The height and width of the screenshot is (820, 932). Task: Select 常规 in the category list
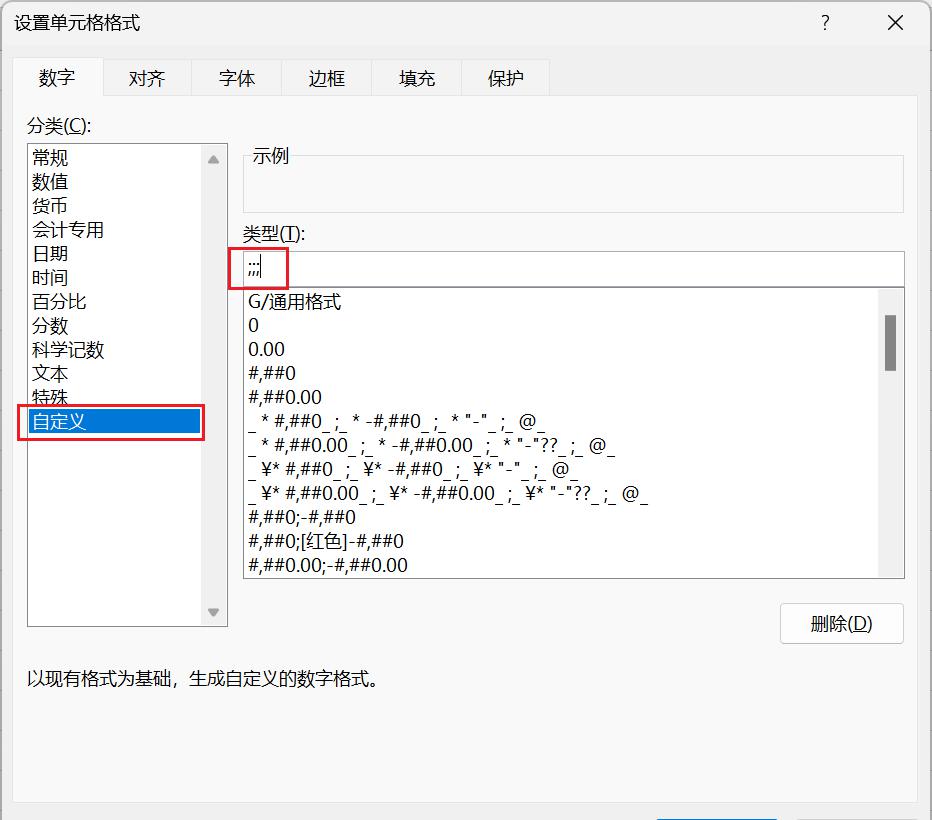(115, 157)
